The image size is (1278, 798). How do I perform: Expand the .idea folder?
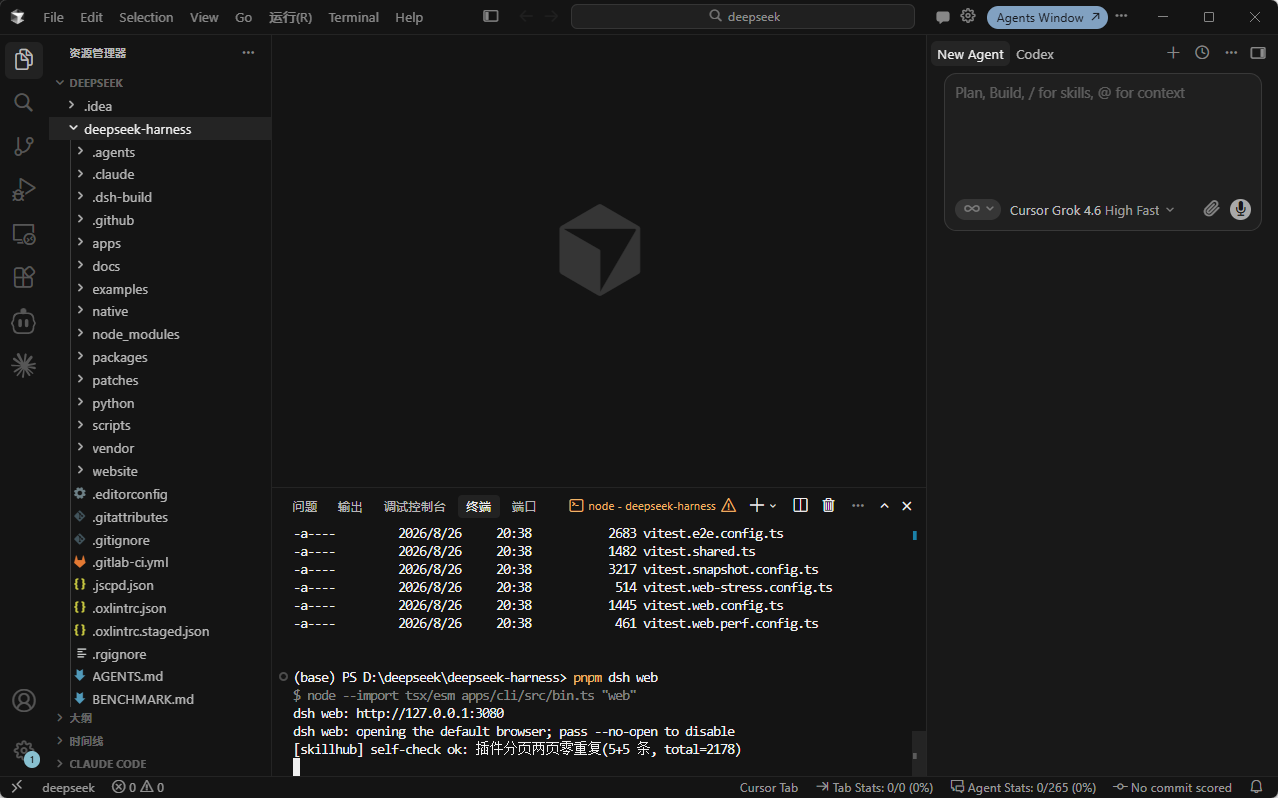tap(160, 106)
